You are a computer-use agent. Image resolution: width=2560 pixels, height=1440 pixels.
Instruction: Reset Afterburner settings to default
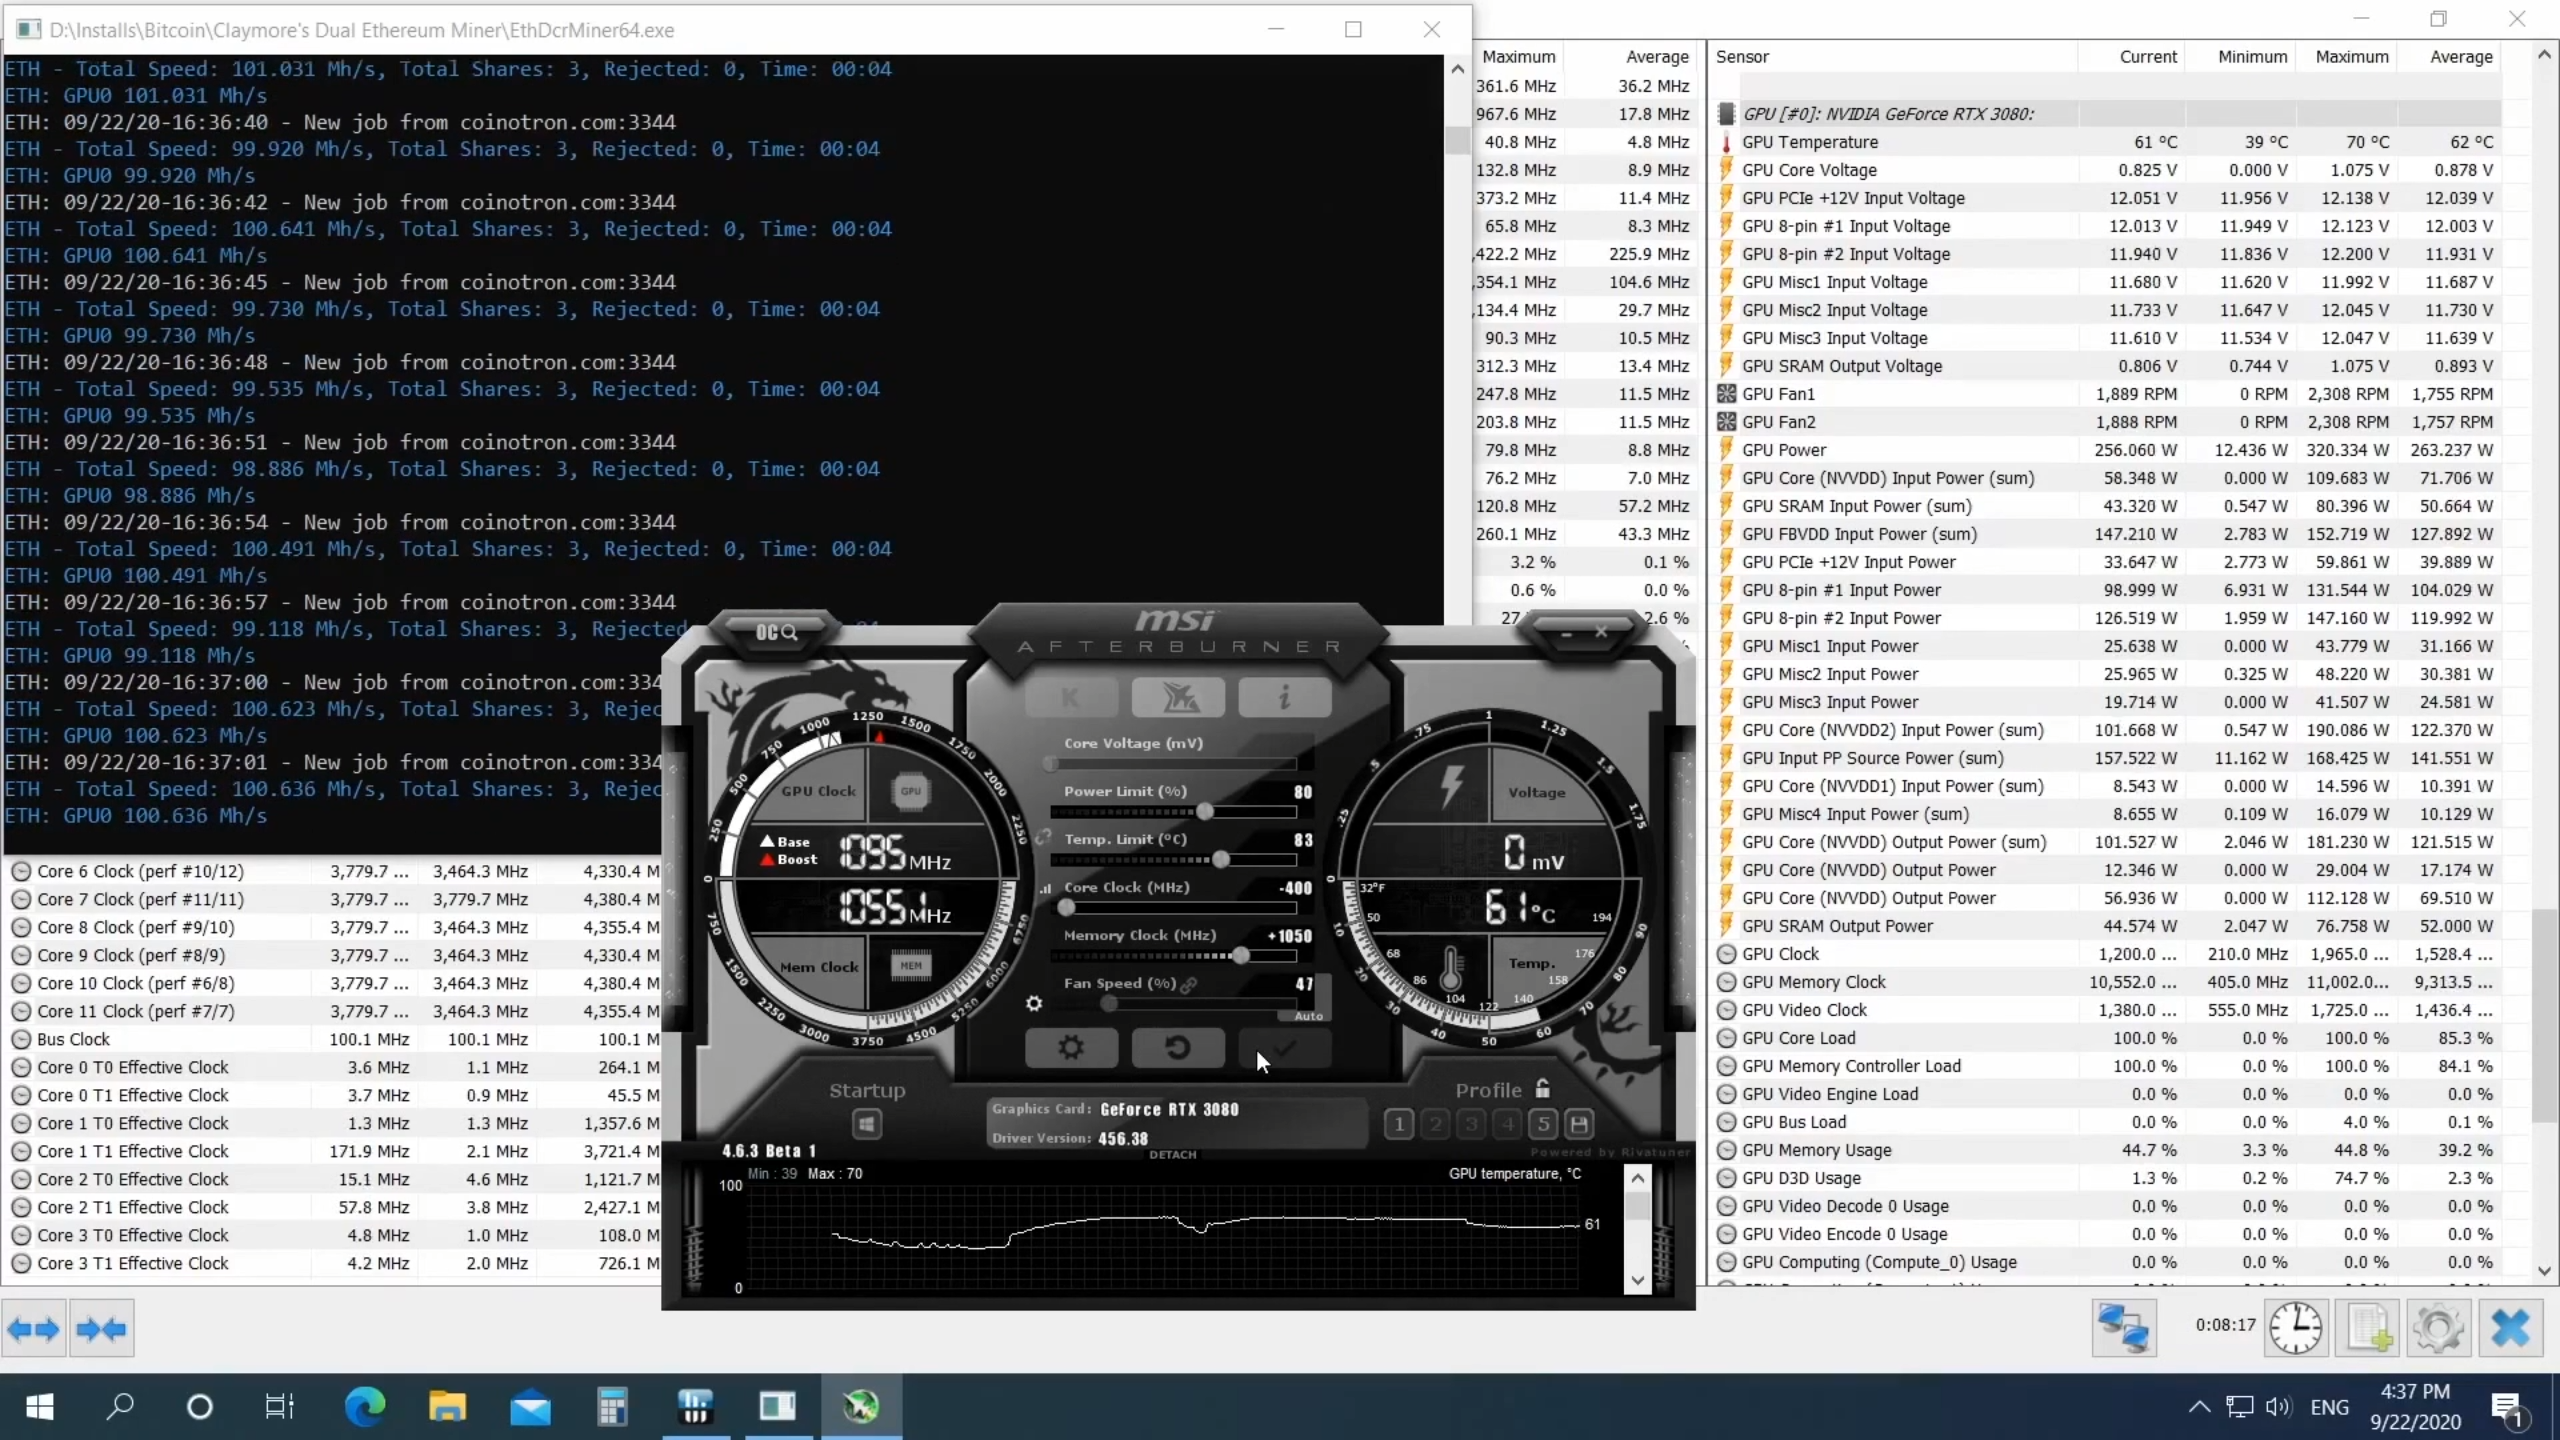[1178, 1047]
